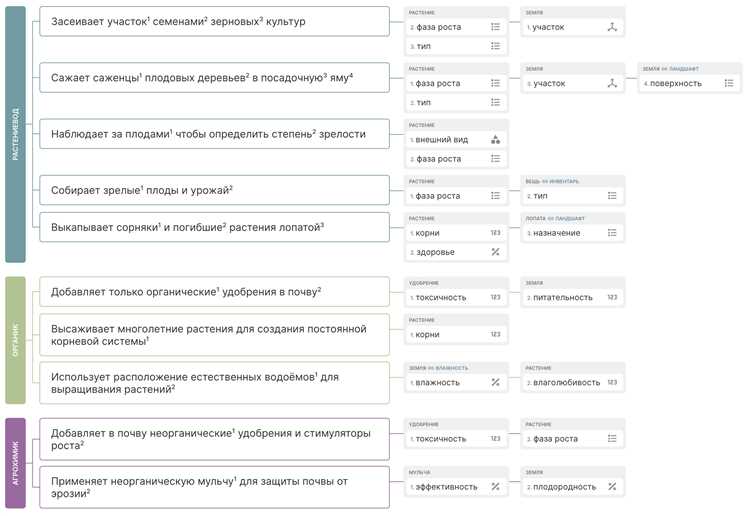Image resolution: width=750 pixels, height=516 pixels.
Task: Click percent icon beside 'здоровье'
Action: tap(495, 252)
